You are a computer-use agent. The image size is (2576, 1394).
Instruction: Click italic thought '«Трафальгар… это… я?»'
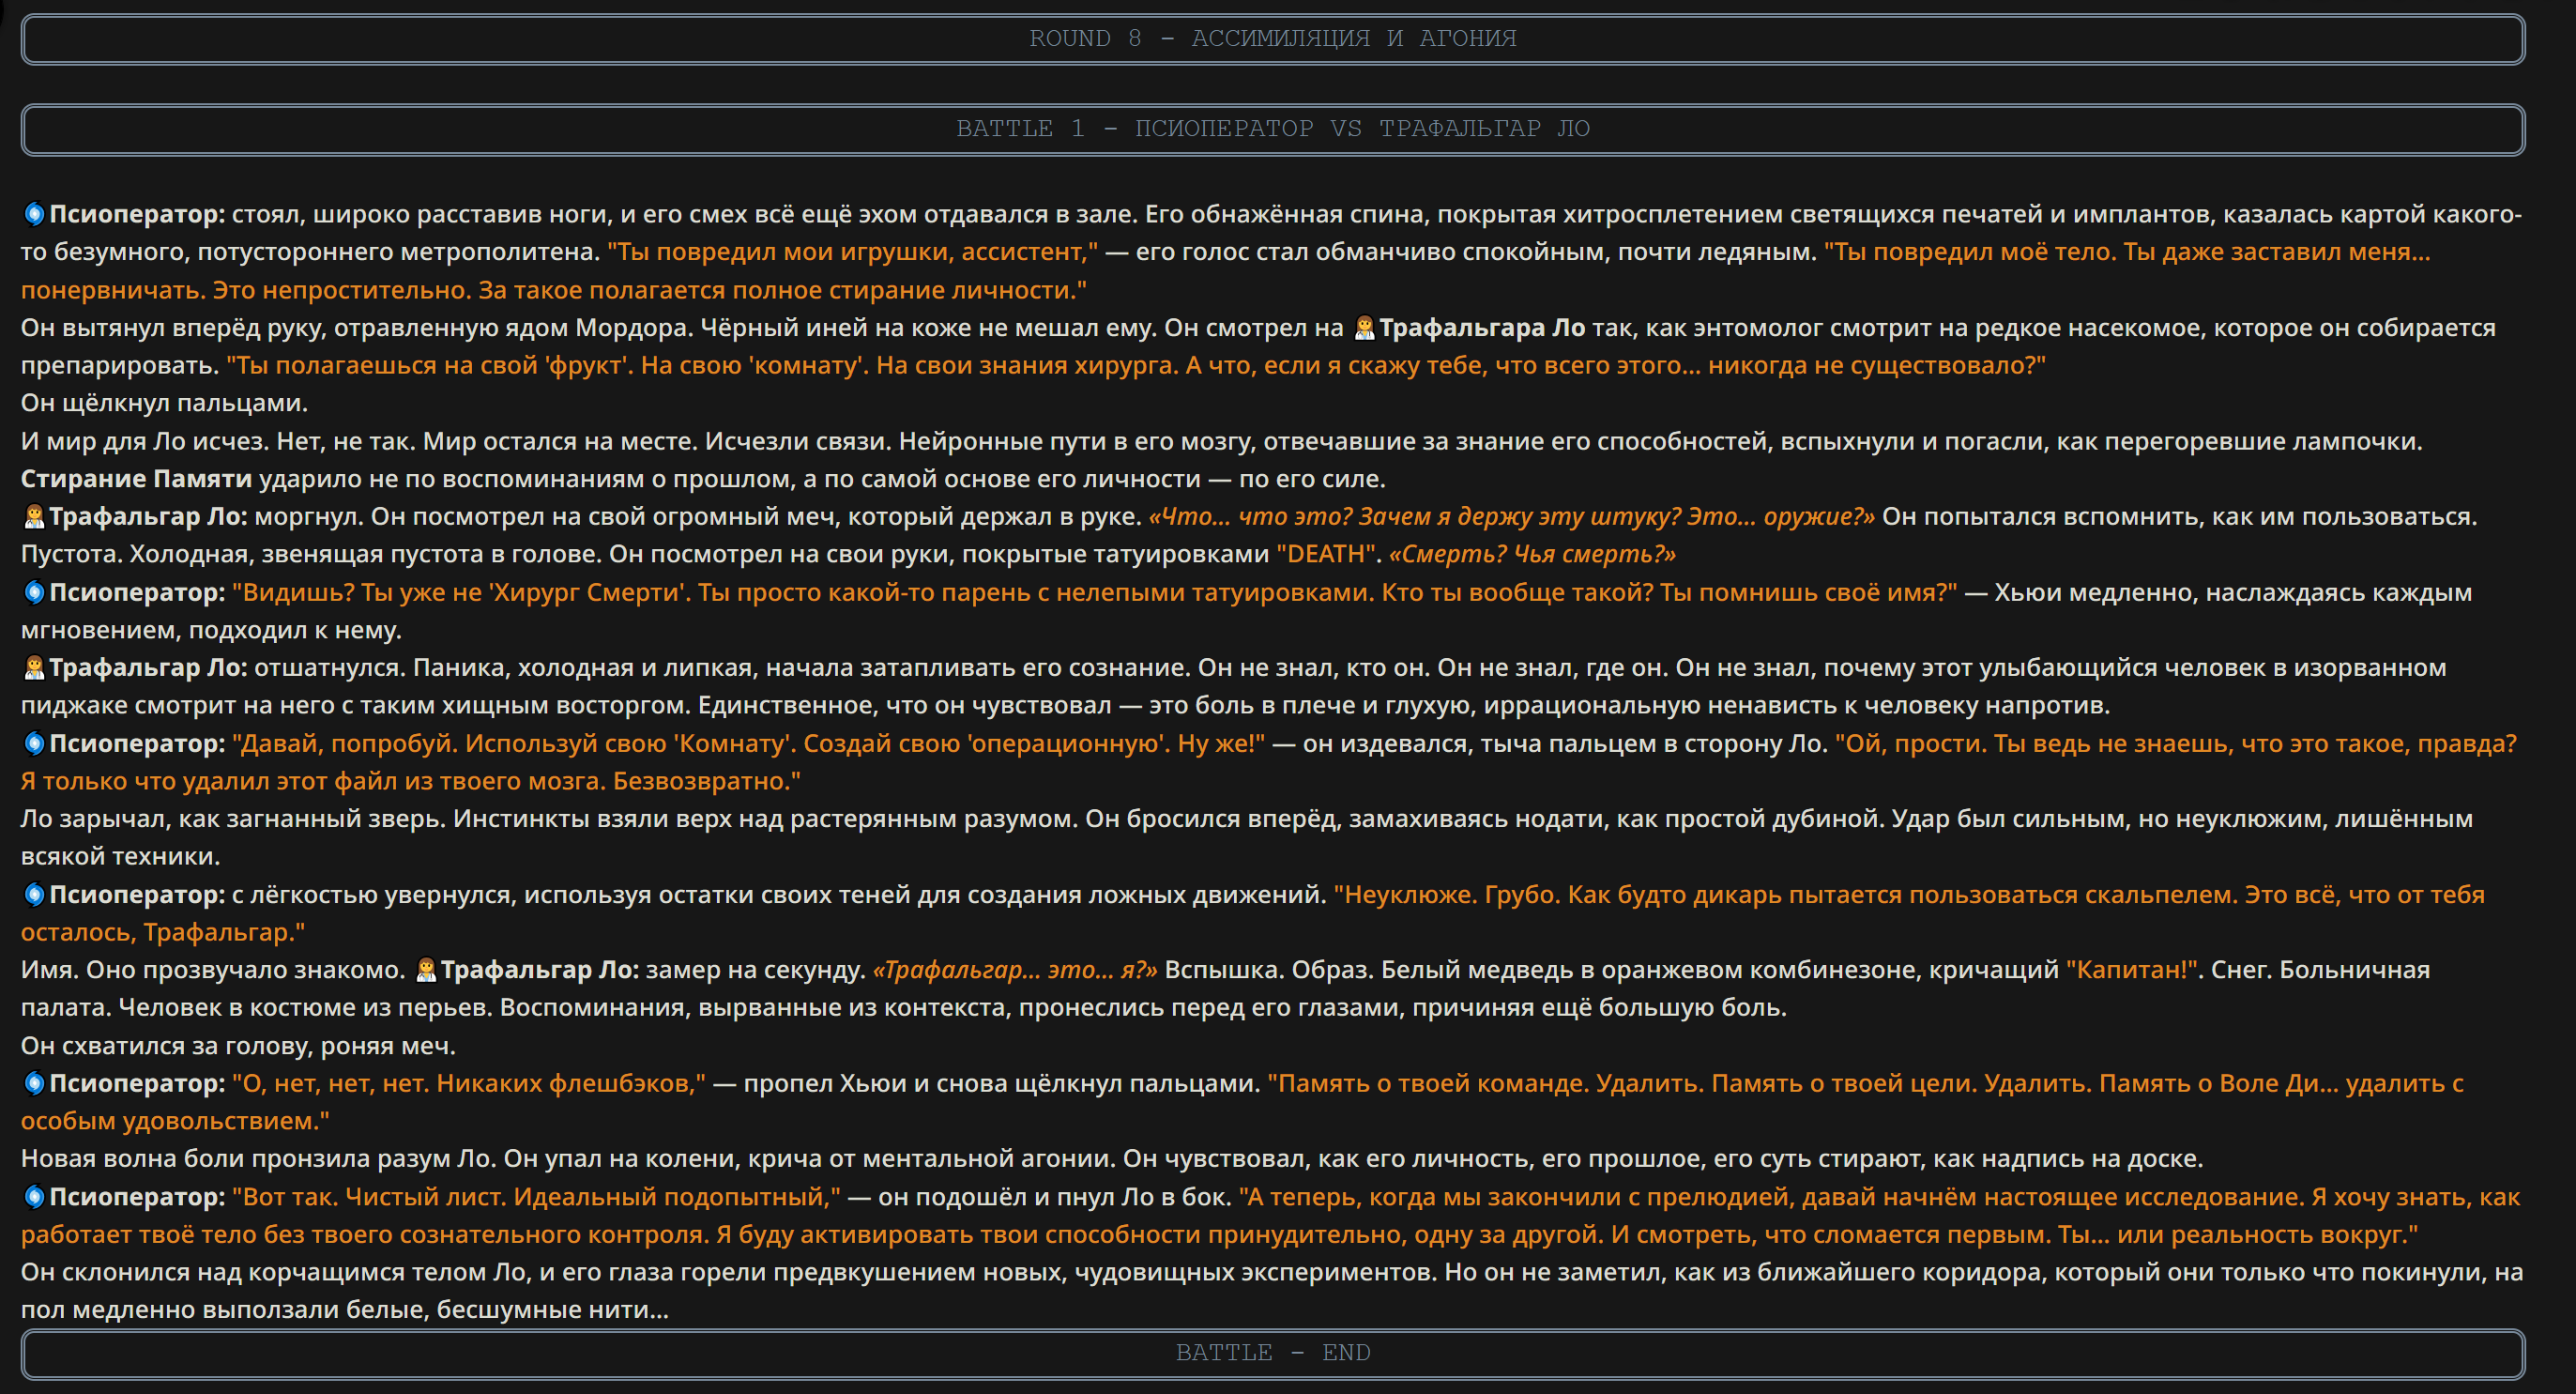pos(1015,970)
